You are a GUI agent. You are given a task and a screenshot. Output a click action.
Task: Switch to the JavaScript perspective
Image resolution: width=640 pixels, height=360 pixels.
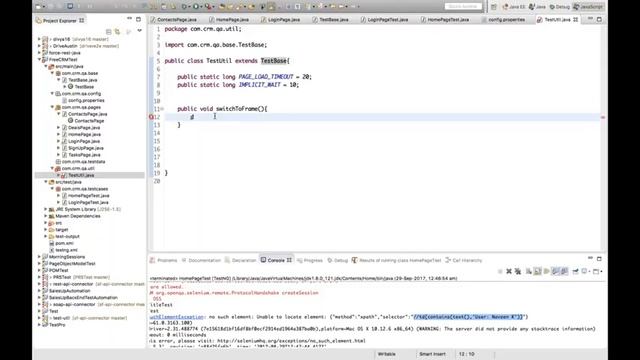click(588, 7)
